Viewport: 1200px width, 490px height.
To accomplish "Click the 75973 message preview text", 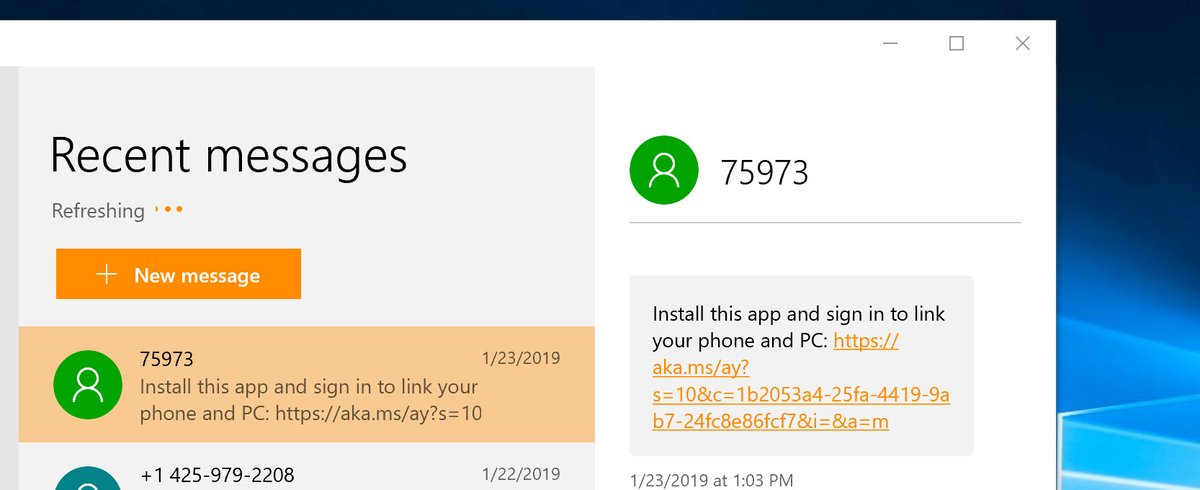I will pyautogui.click(x=310, y=399).
